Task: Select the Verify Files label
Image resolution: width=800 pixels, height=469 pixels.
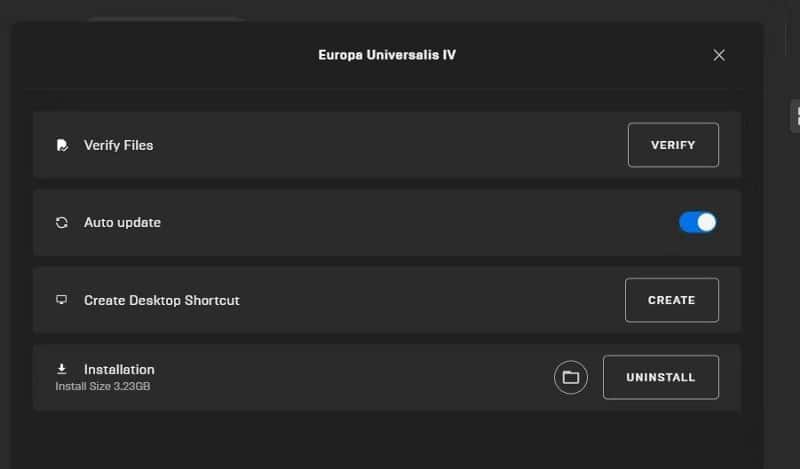Action: pos(118,145)
